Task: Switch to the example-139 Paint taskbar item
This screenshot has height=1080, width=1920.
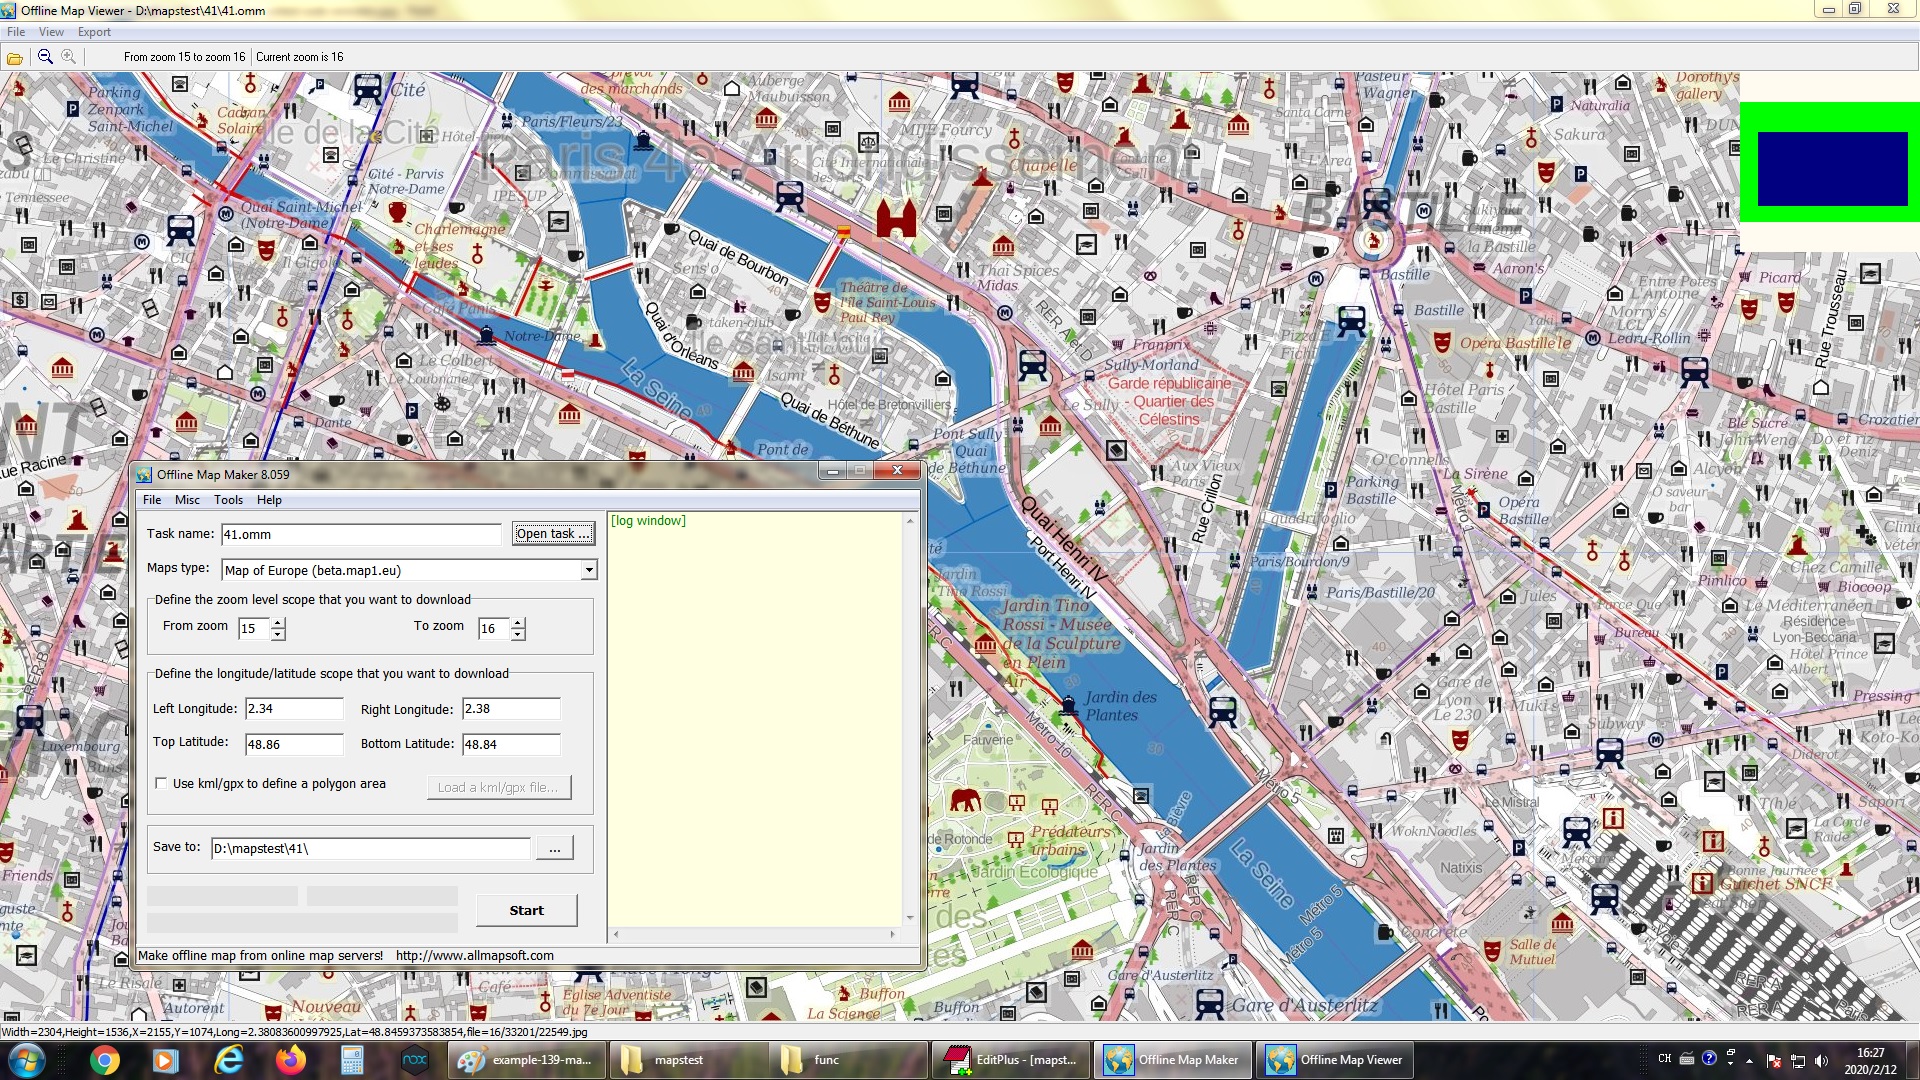Action: point(526,1060)
